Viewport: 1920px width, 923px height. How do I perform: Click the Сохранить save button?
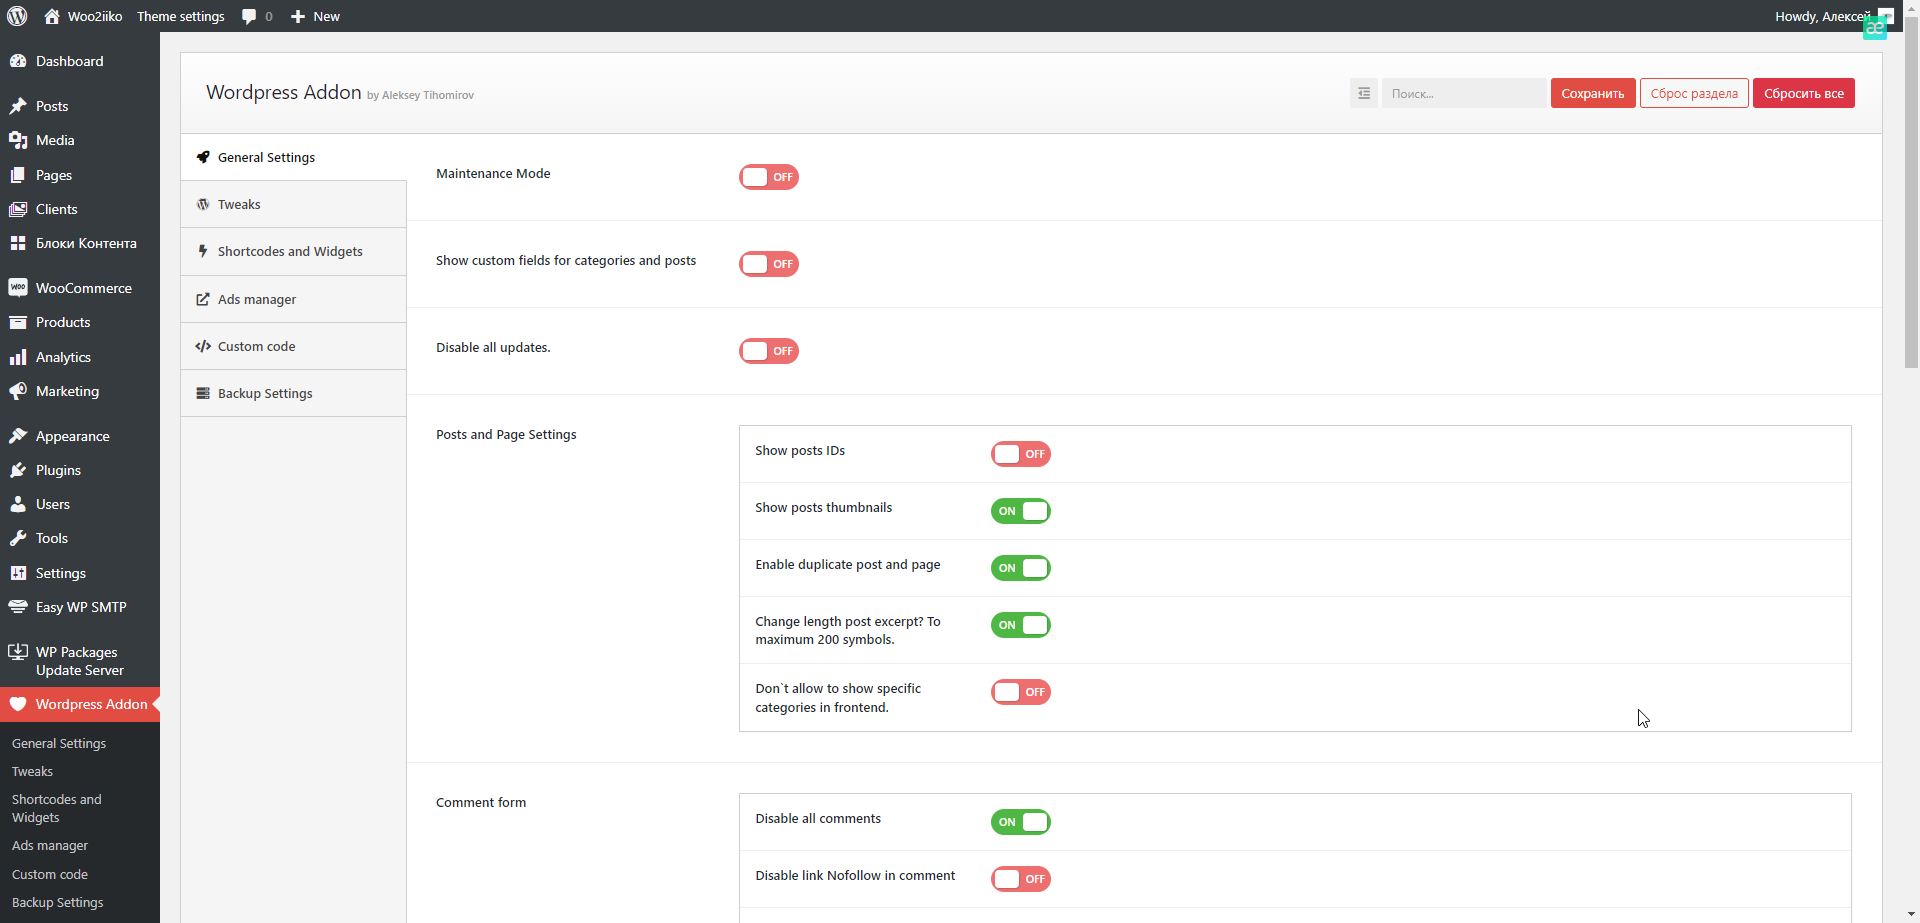[x=1593, y=93]
